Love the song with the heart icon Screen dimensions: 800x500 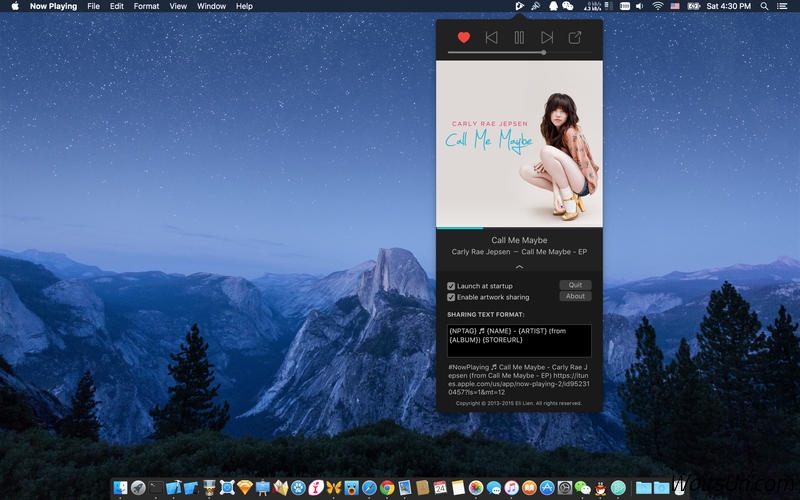(463, 37)
